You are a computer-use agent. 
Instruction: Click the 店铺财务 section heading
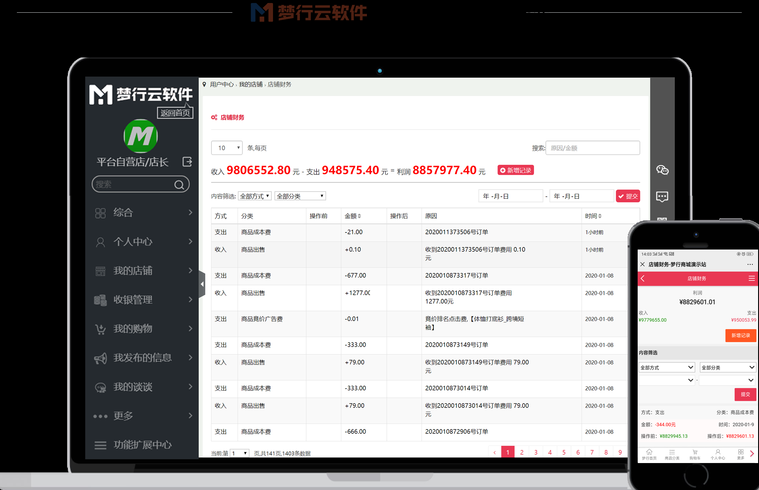(x=232, y=117)
